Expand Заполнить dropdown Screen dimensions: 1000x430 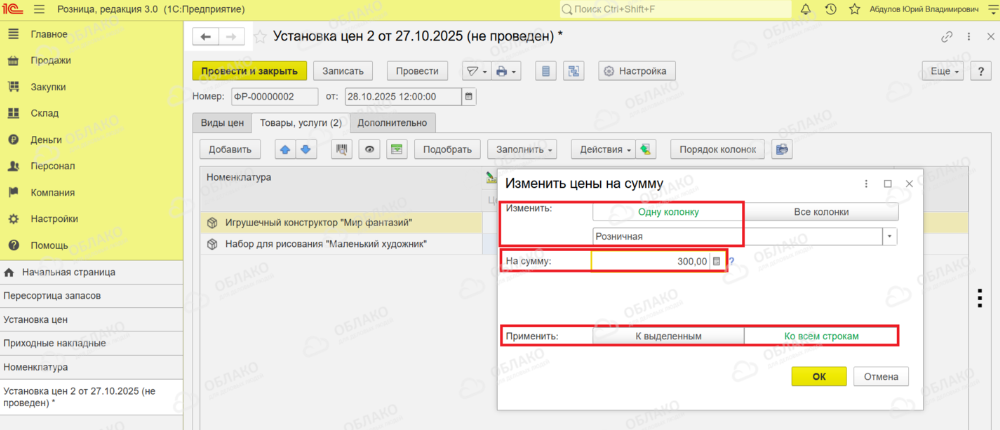point(522,149)
